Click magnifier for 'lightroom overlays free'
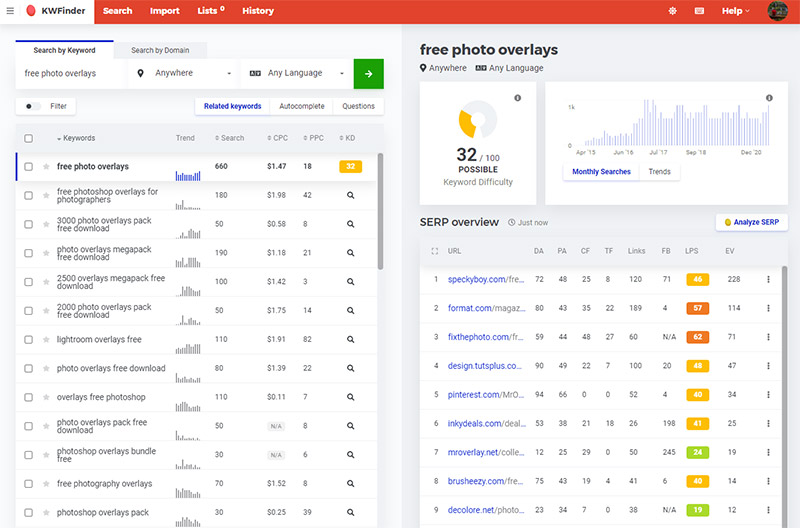Screen dimensions: 800x528 351,339
